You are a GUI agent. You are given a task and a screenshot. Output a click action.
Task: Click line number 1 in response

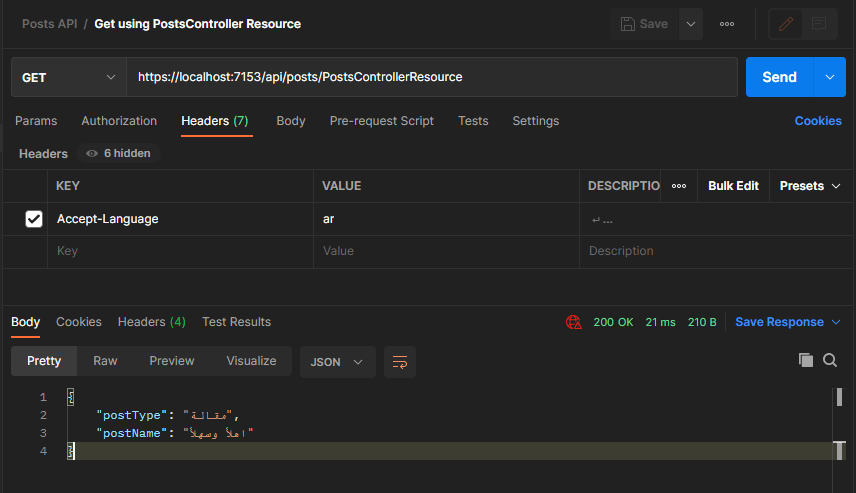(x=43, y=397)
